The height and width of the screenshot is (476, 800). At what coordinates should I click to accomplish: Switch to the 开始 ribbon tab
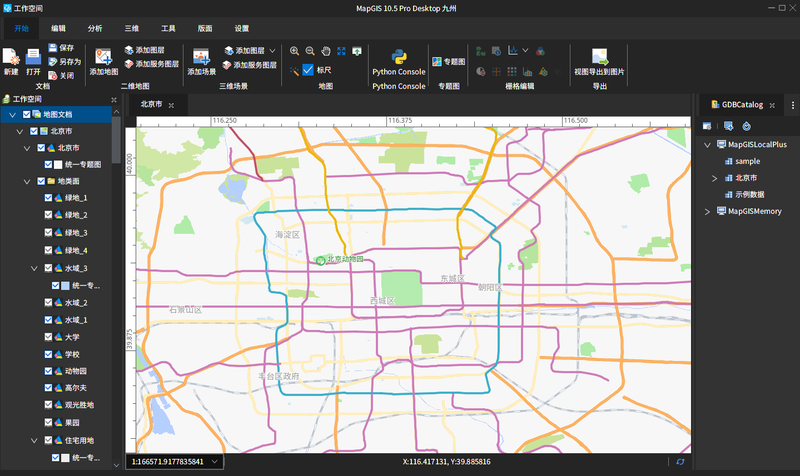pos(21,29)
